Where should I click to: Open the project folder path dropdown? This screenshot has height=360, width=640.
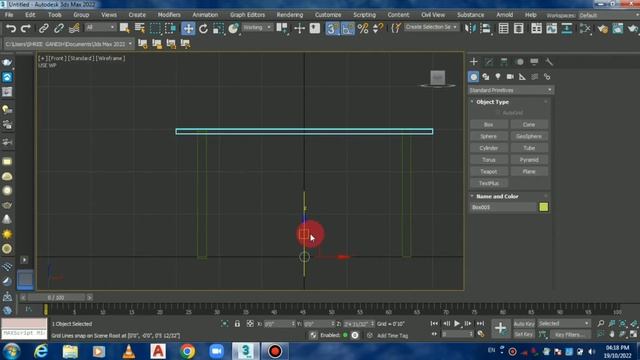[x=69, y=44]
